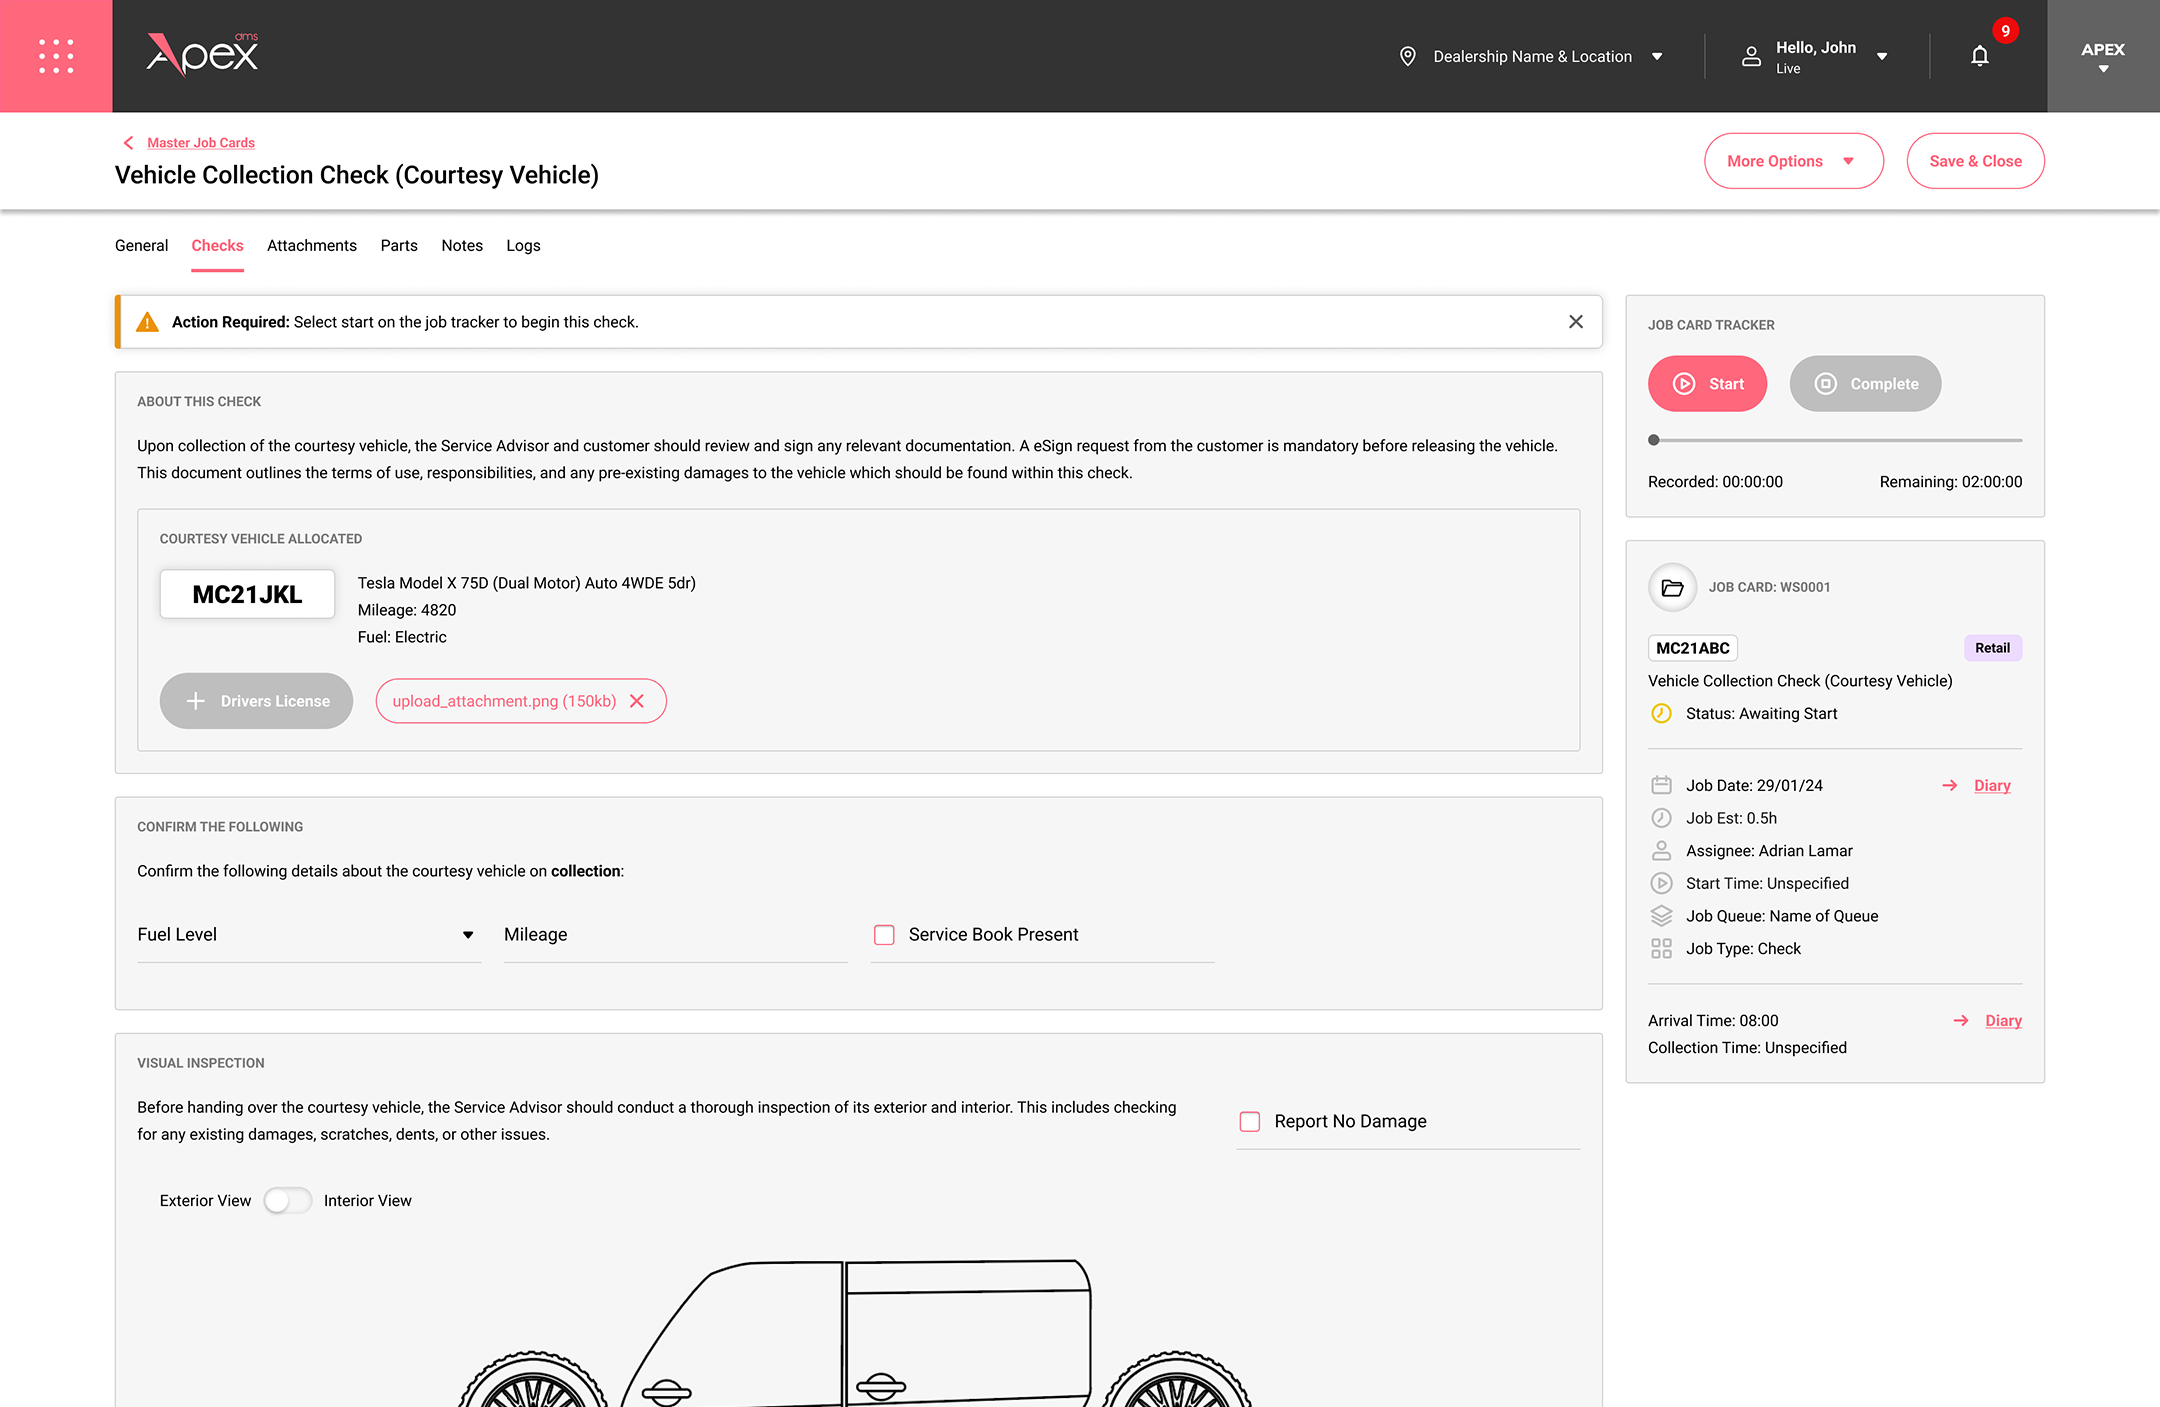The image size is (2160, 1407).
Task: Click the notifications bell icon
Action: 1979,56
